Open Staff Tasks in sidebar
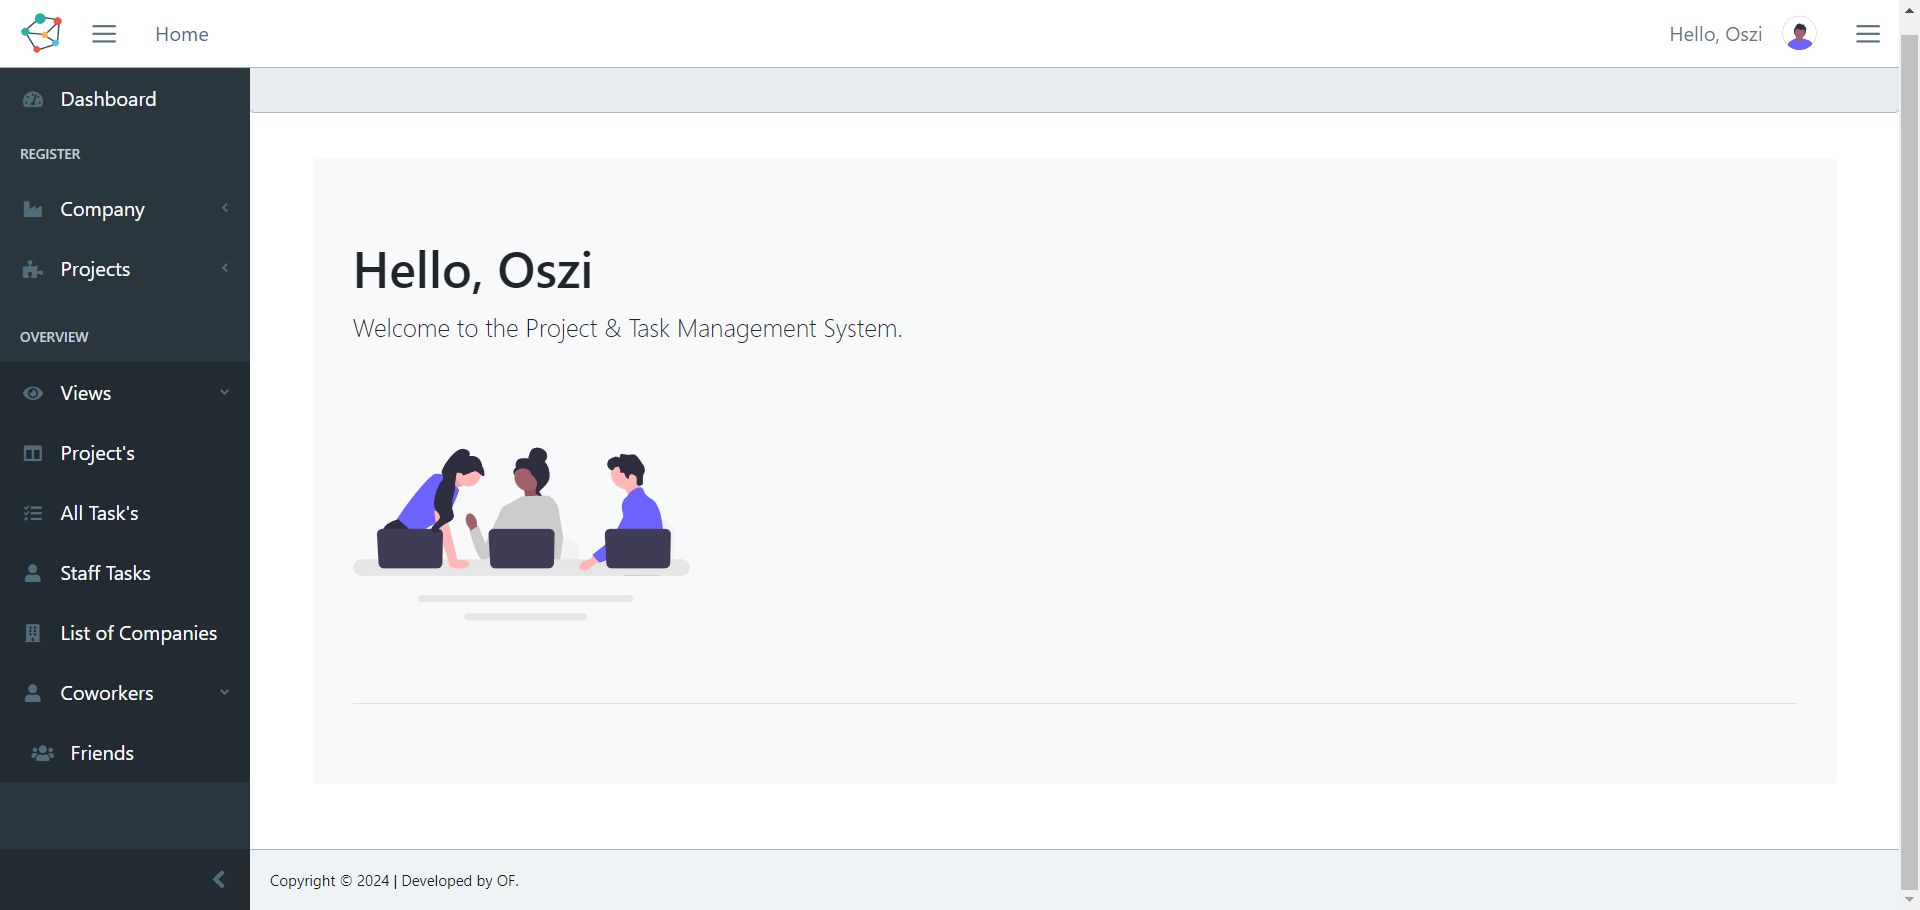This screenshot has width=1920, height=910. coord(105,573)
